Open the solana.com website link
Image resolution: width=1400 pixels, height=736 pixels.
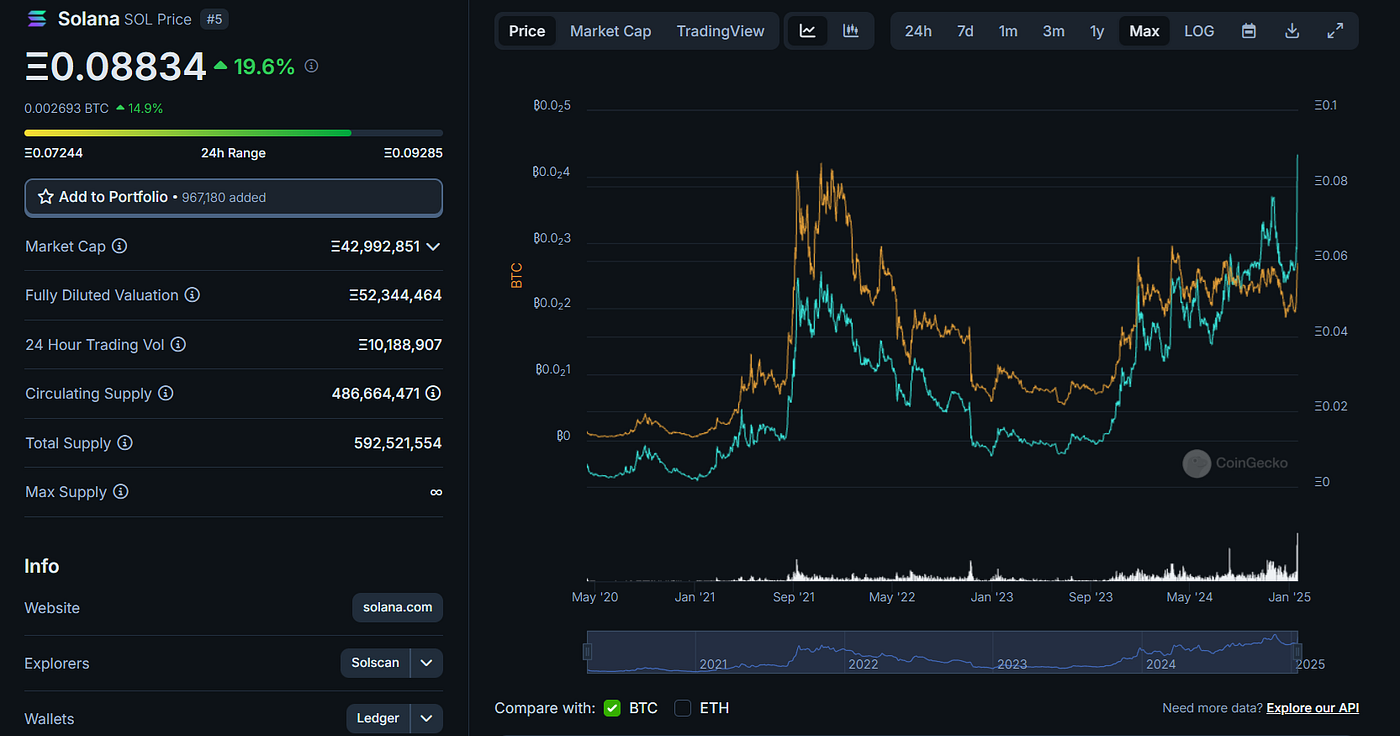pos(397,608)
